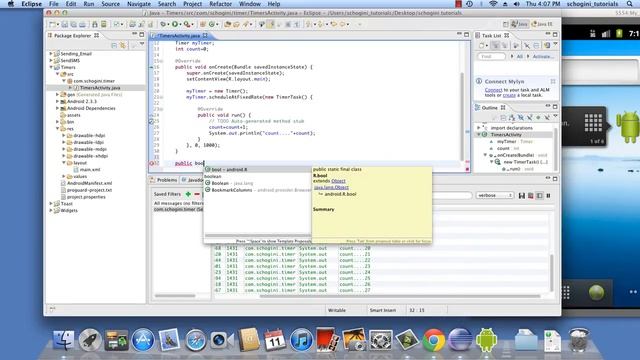Open the Run green play button

point(175,24)
